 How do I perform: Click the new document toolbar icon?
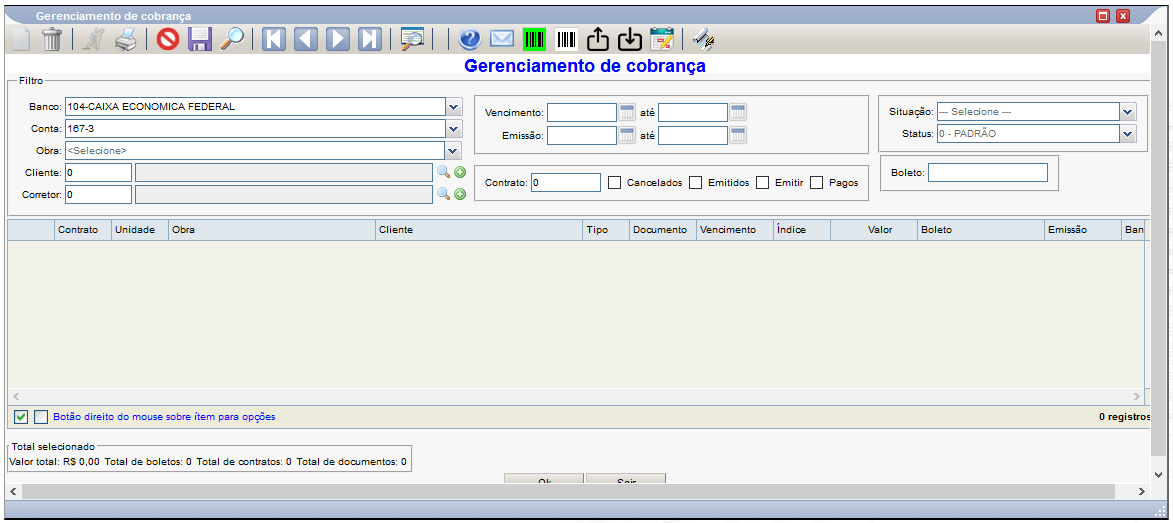coord(20,39)
